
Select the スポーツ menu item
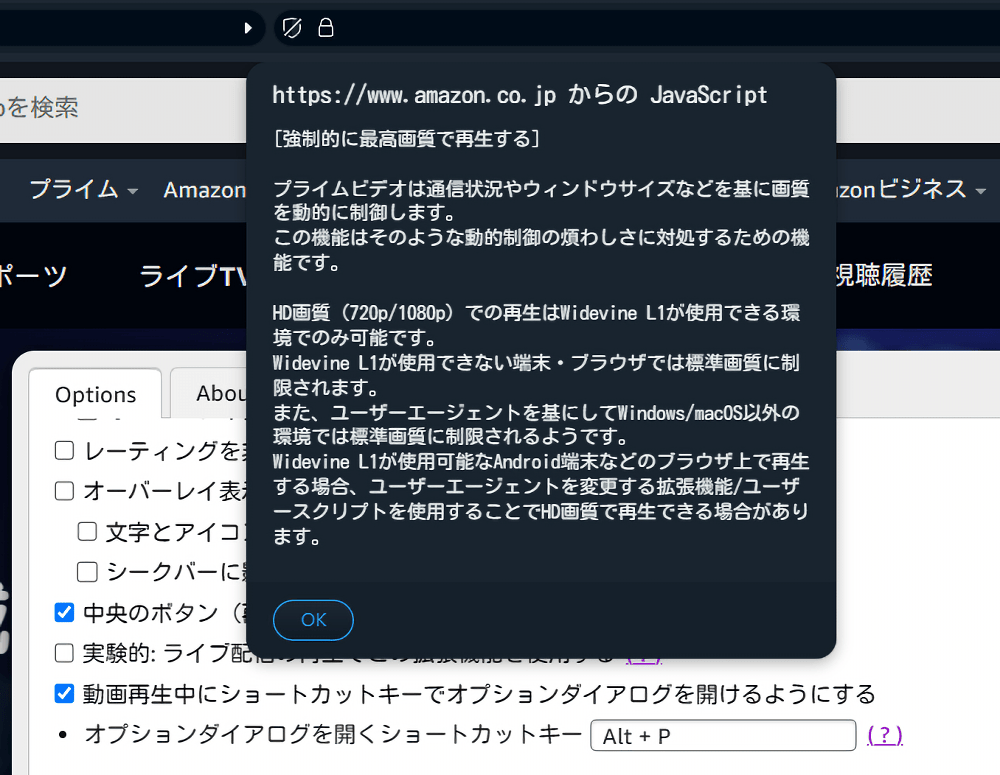33,276
